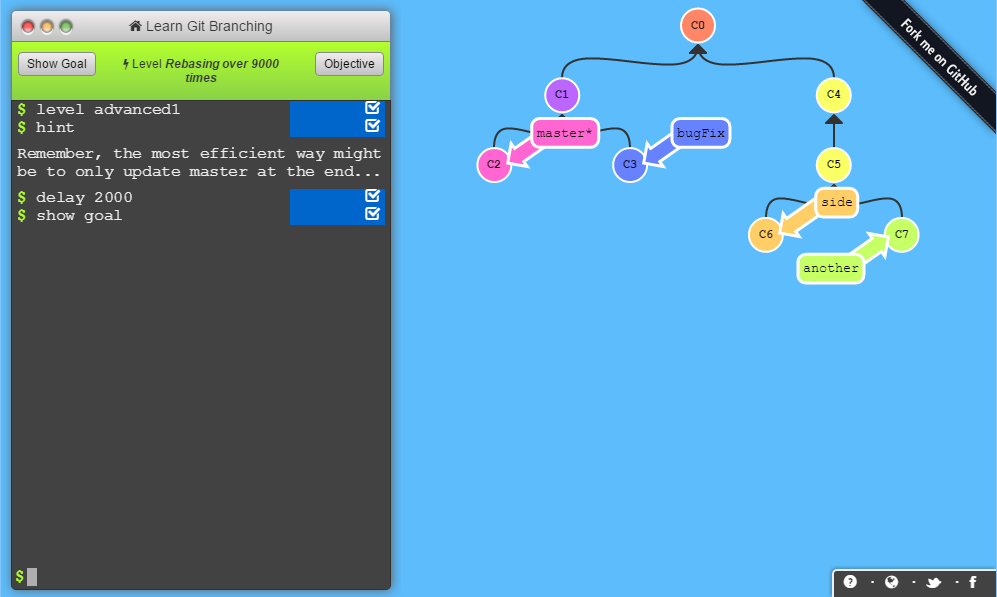Select the C4 commit node
This screenshot has width=997, height=597.
(834, 95)
